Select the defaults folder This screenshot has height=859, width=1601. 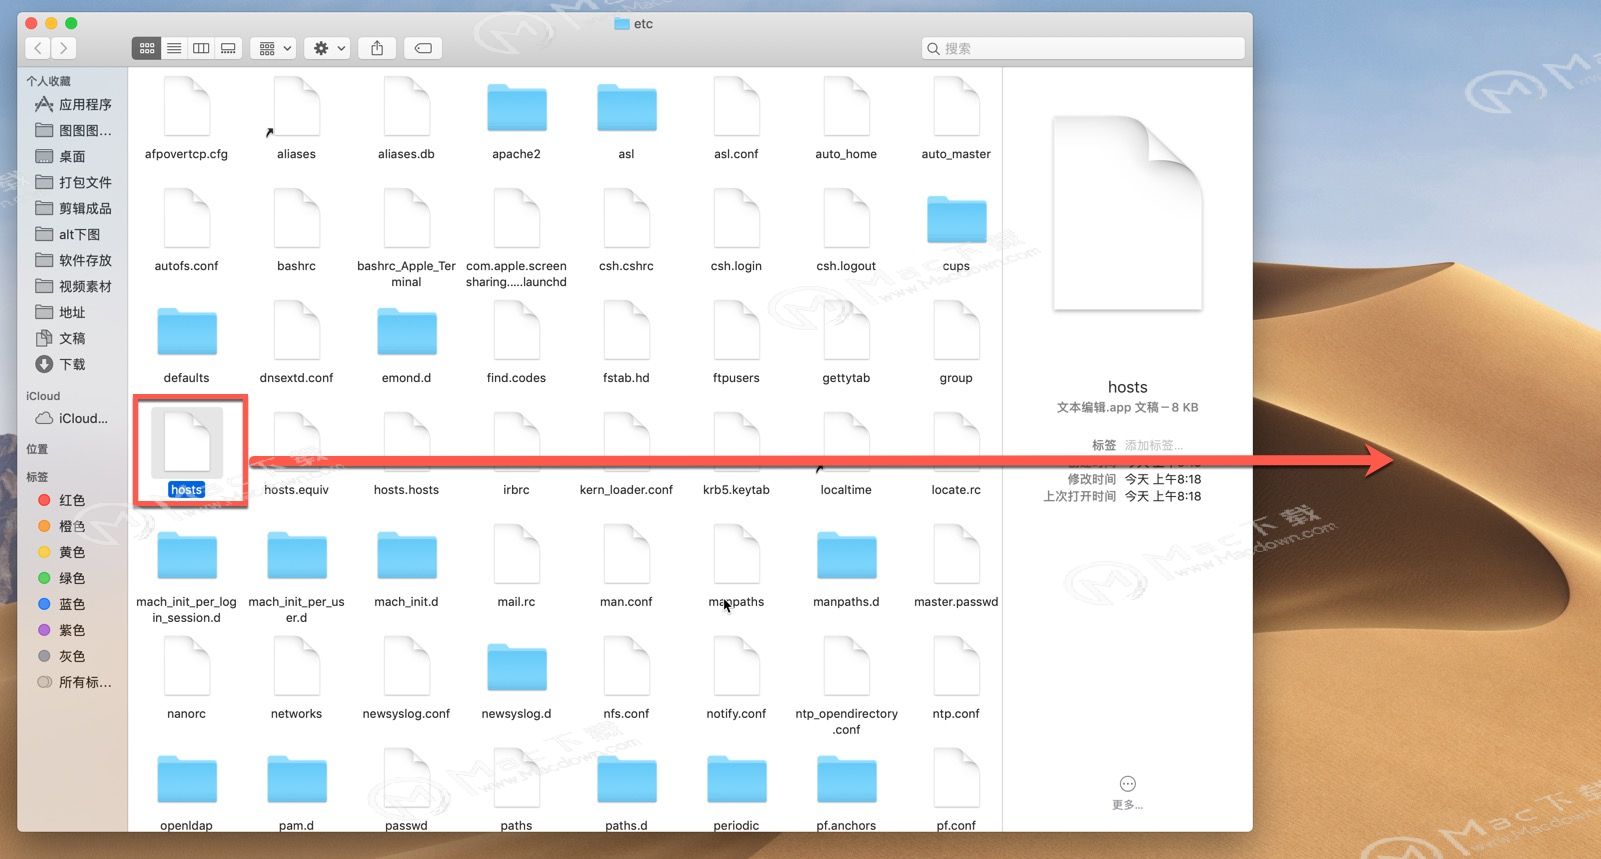tap(187, 332)
